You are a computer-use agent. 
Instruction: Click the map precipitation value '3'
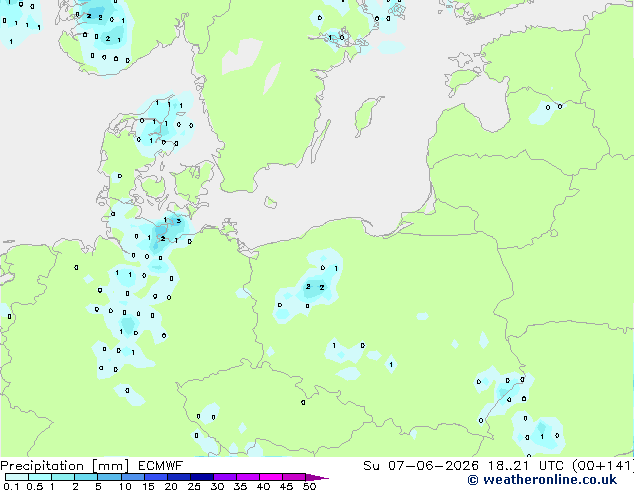coord(178,221)
